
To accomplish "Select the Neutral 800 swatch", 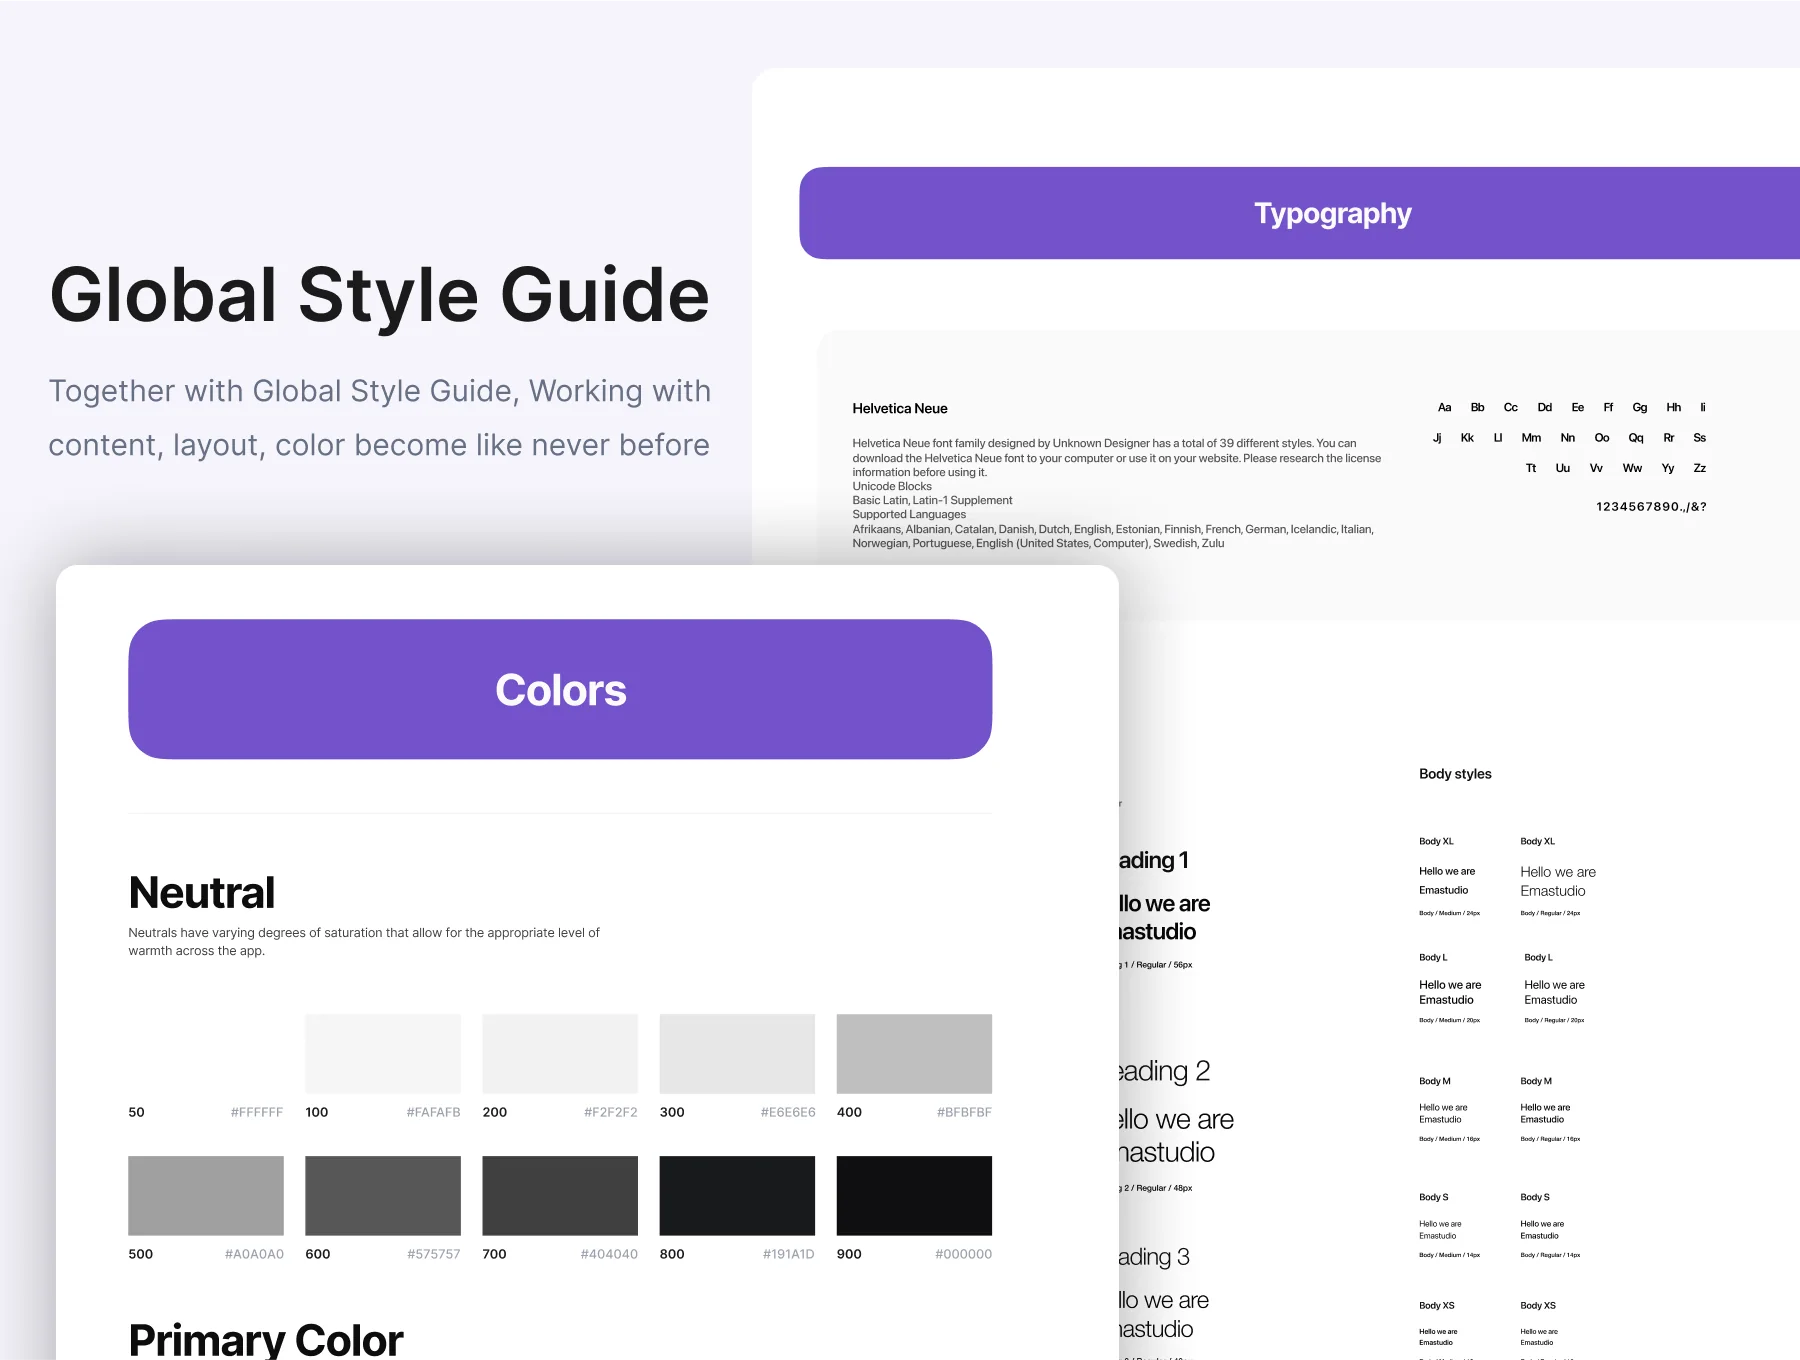I will 737,1195.
